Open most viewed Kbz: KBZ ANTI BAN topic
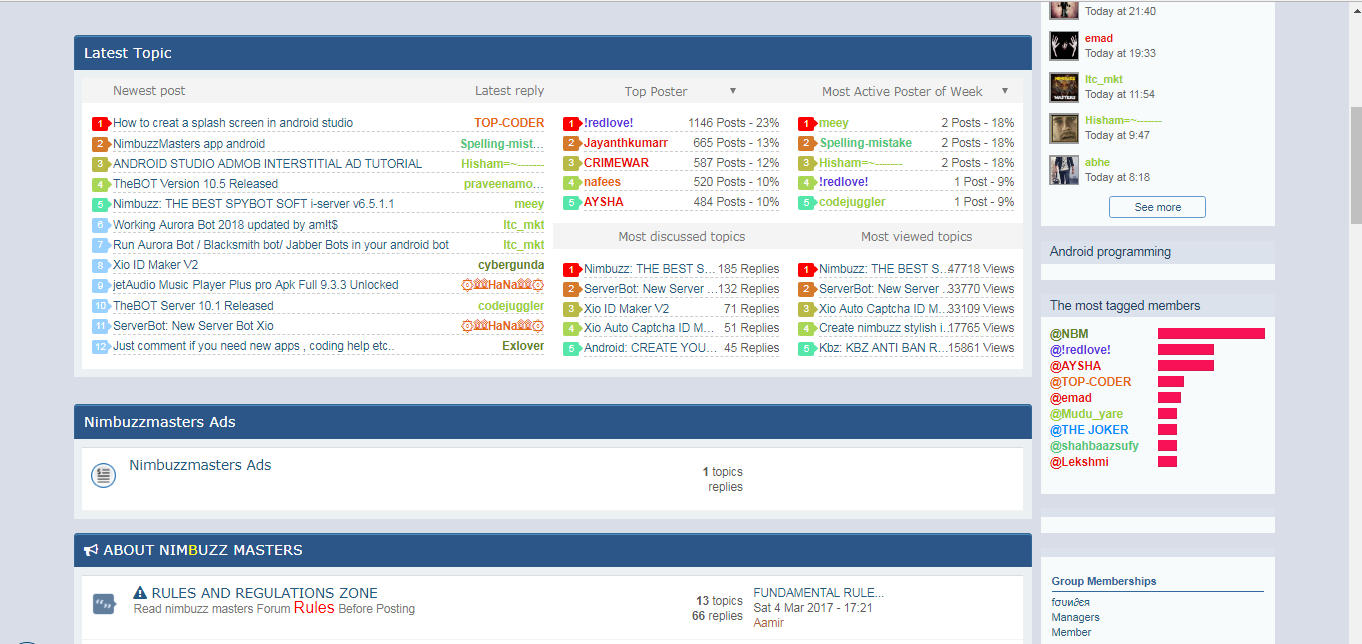This screenshot has width=1362, height=644. pos(882,348)
